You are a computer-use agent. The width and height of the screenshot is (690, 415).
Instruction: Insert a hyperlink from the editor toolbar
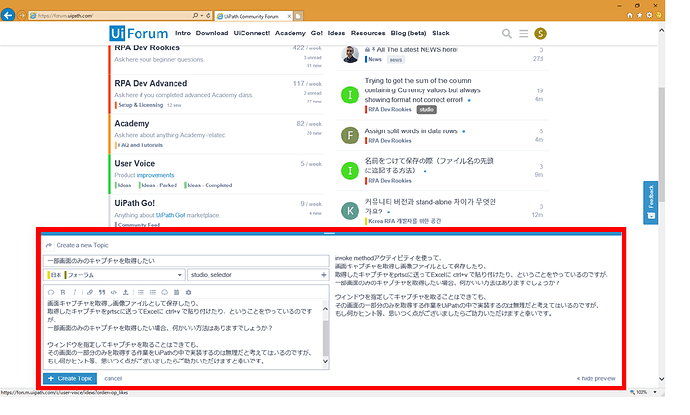90,292
